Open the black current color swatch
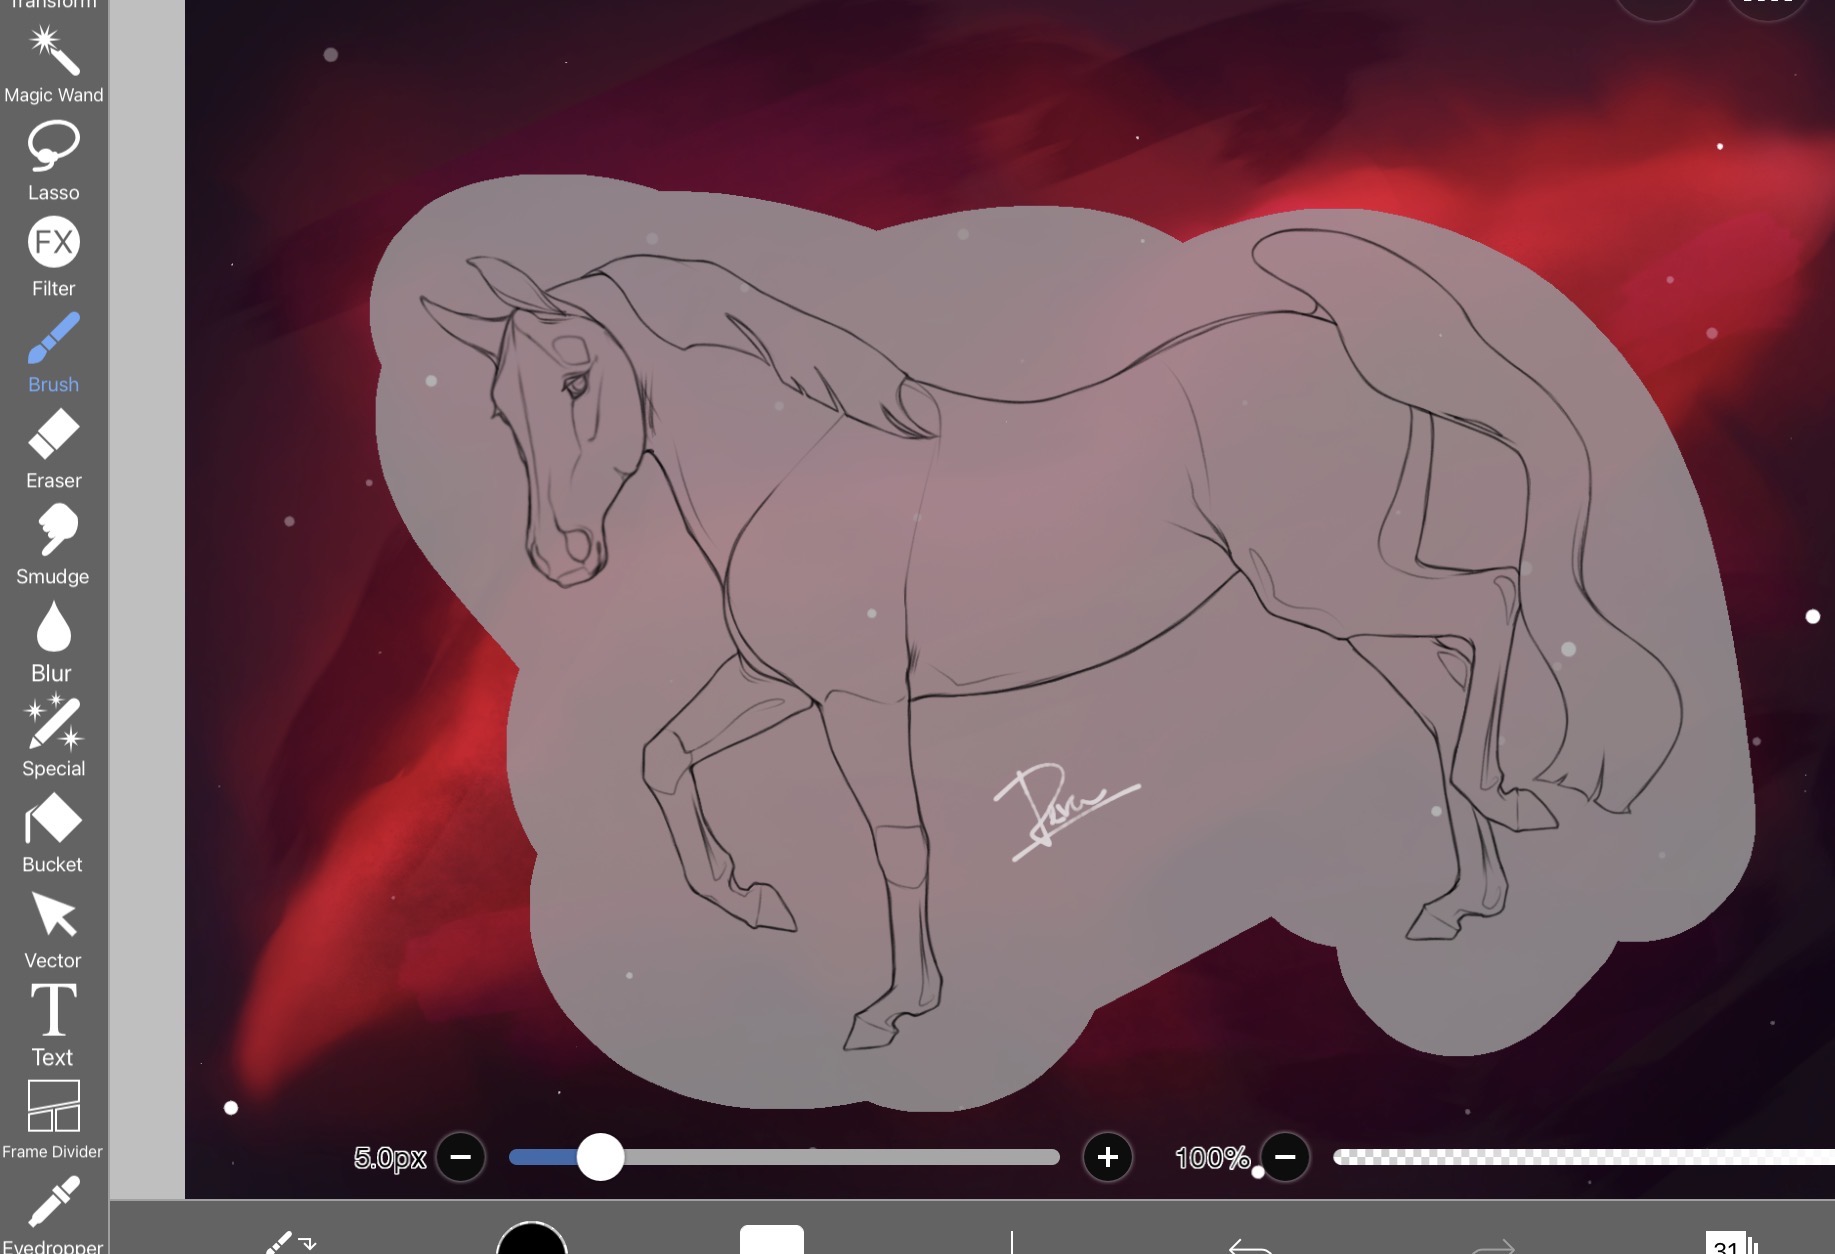The image size is (1835, 1254). tap(532, 1240)
